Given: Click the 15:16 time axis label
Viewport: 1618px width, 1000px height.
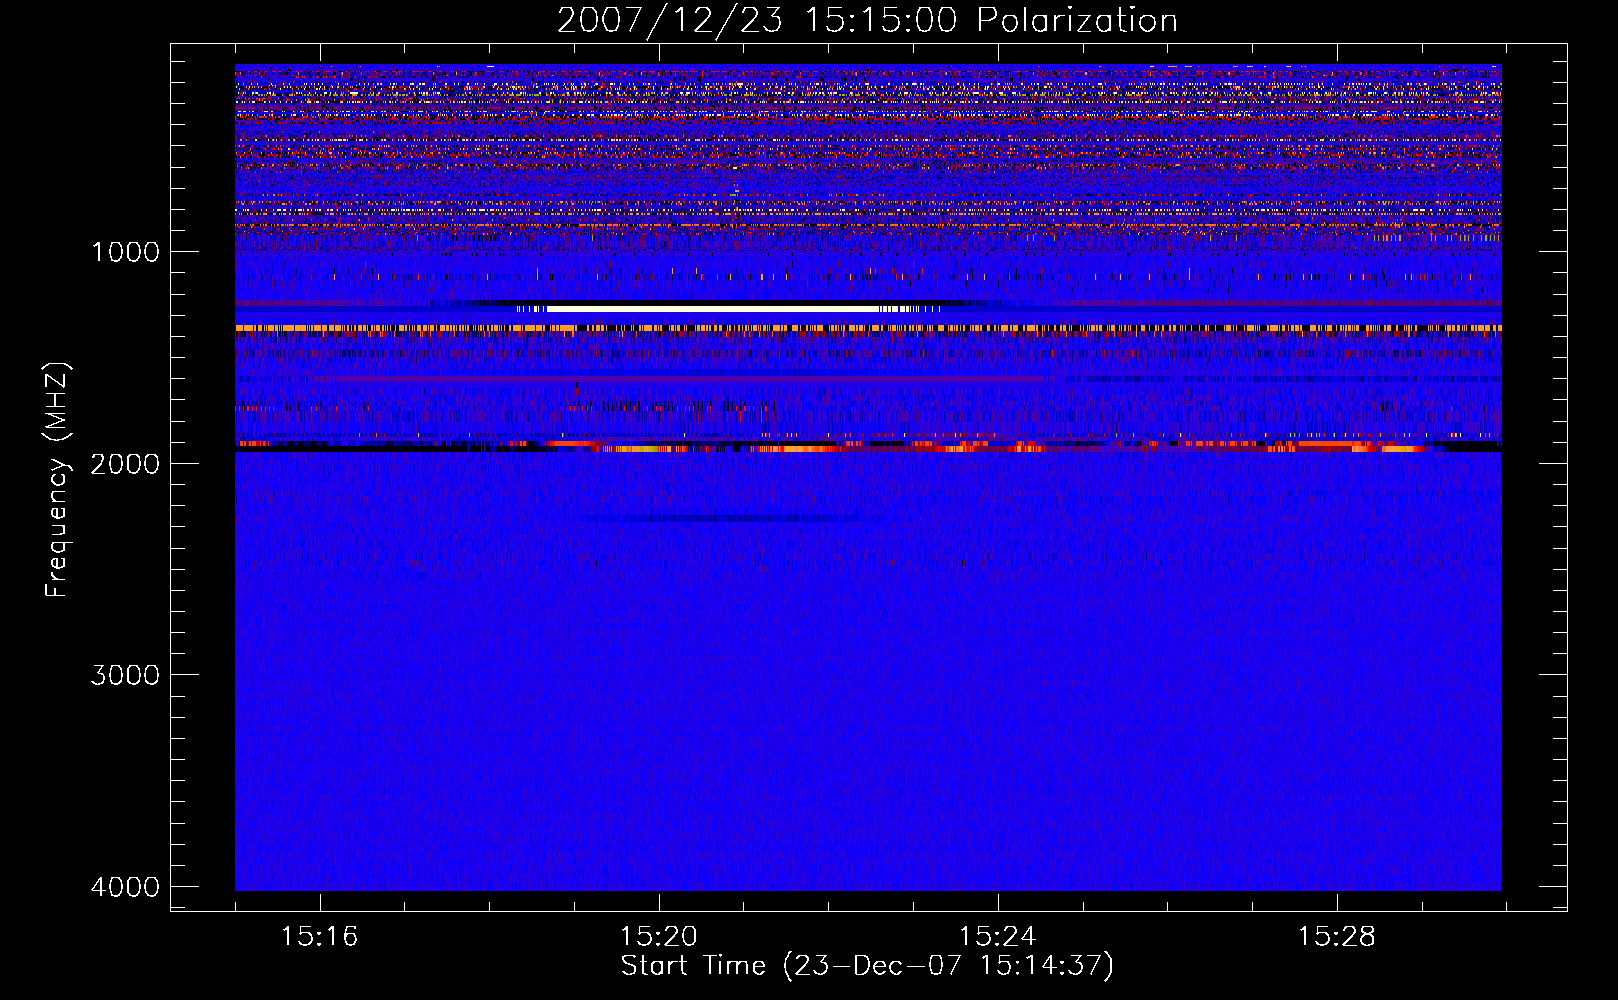Looking at the screenshot, I should (x=319, y=937).
